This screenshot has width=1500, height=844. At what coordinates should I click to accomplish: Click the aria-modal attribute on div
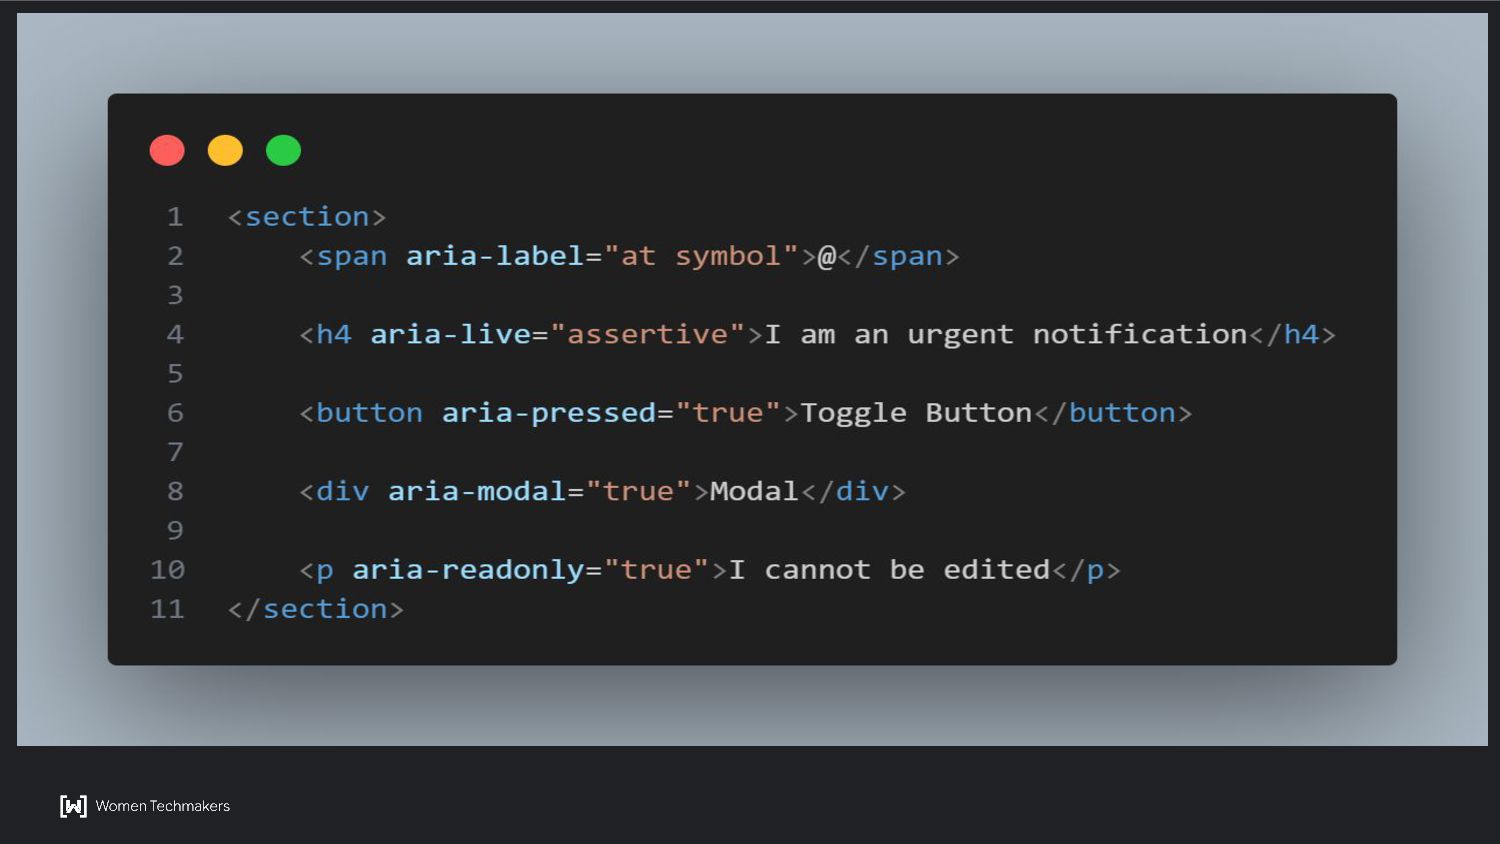pos(477,491)
